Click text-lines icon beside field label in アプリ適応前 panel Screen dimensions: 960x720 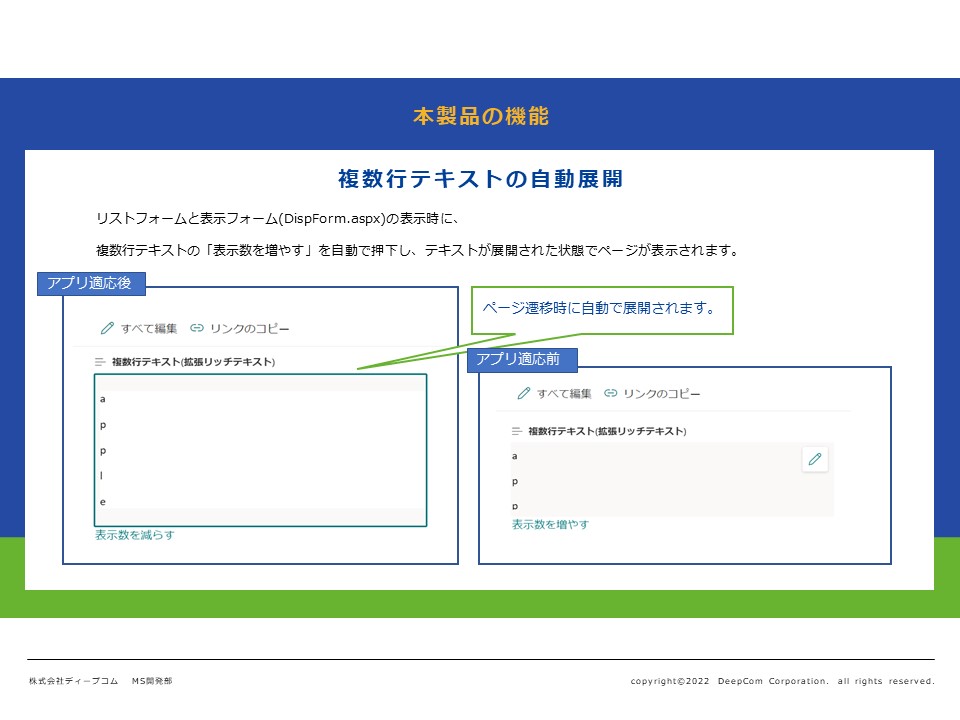point(517,431)
